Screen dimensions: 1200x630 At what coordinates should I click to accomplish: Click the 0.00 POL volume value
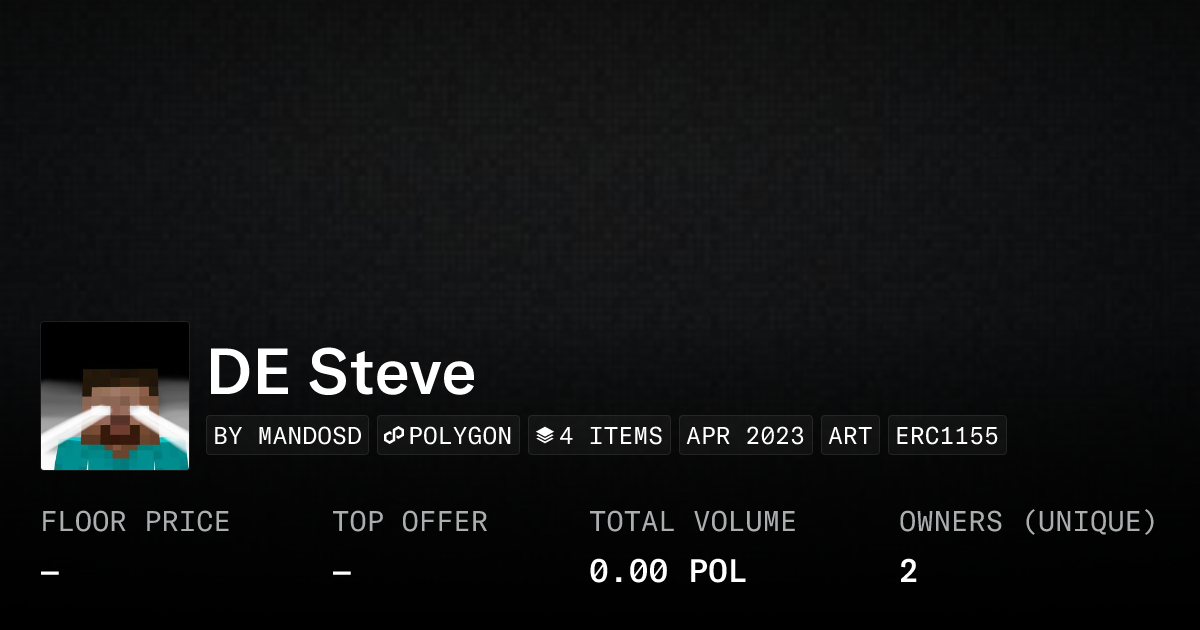[x=667, y=572]
